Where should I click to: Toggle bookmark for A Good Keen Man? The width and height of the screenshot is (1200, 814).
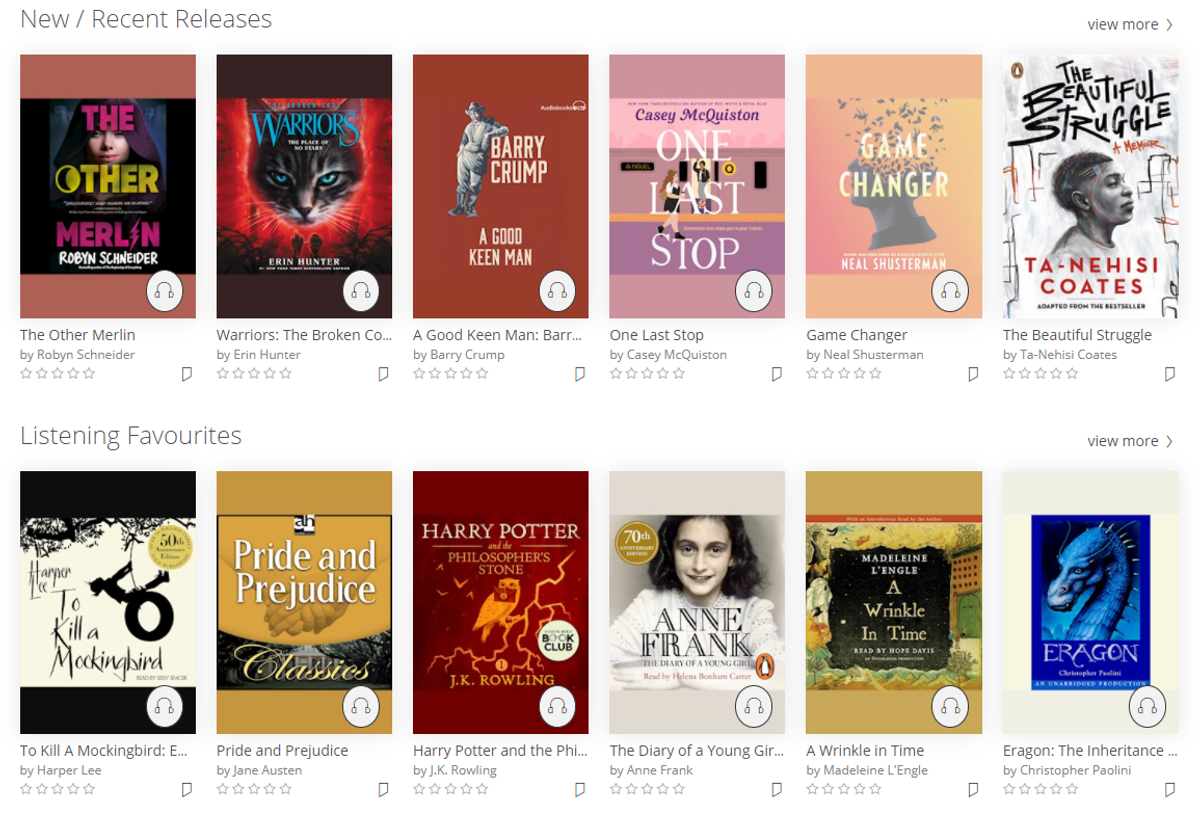click(580, 374)
